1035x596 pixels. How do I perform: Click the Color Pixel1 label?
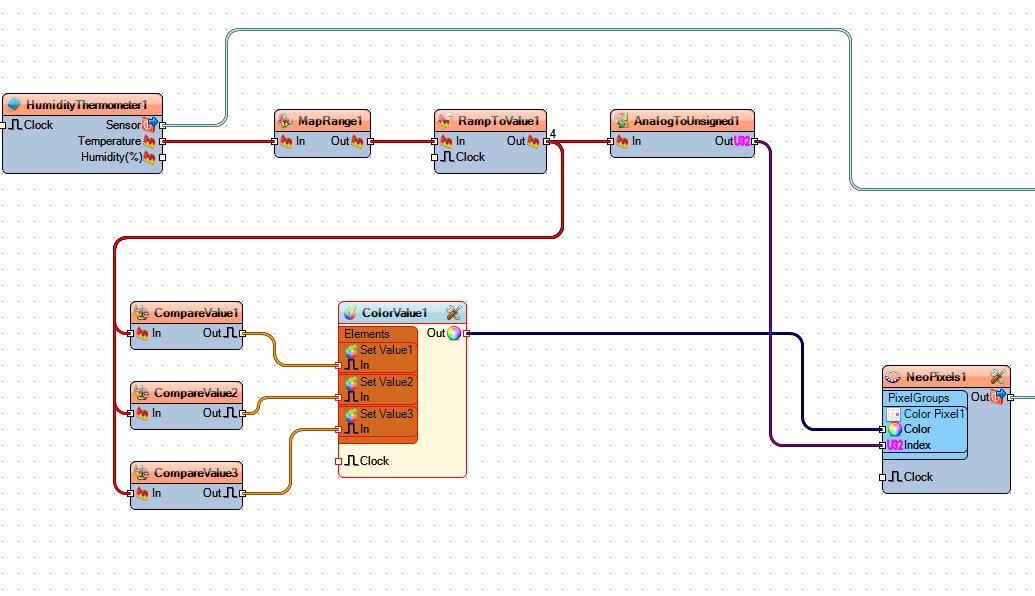[x=934, y=414]
